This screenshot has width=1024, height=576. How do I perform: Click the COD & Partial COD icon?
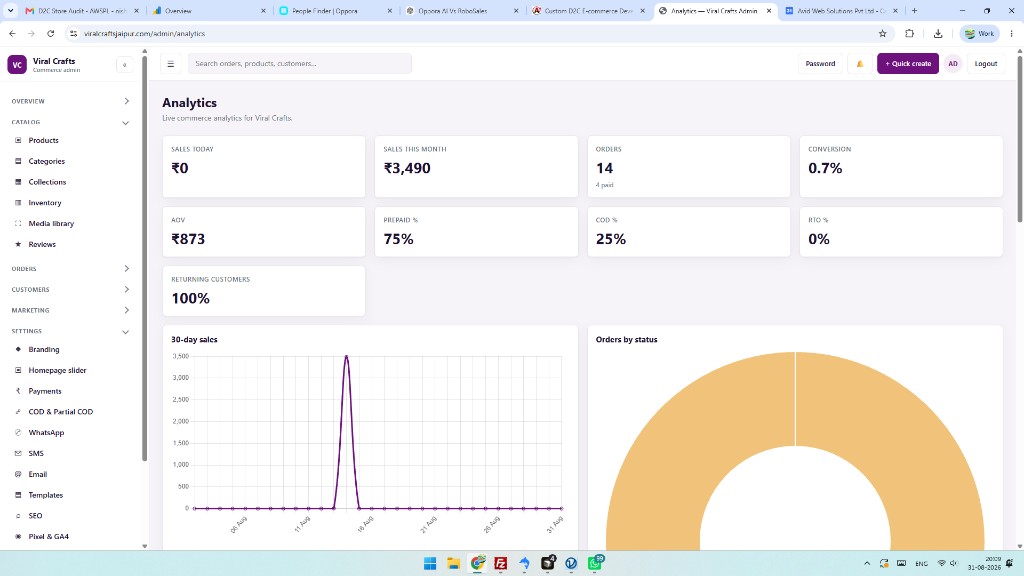18,412
